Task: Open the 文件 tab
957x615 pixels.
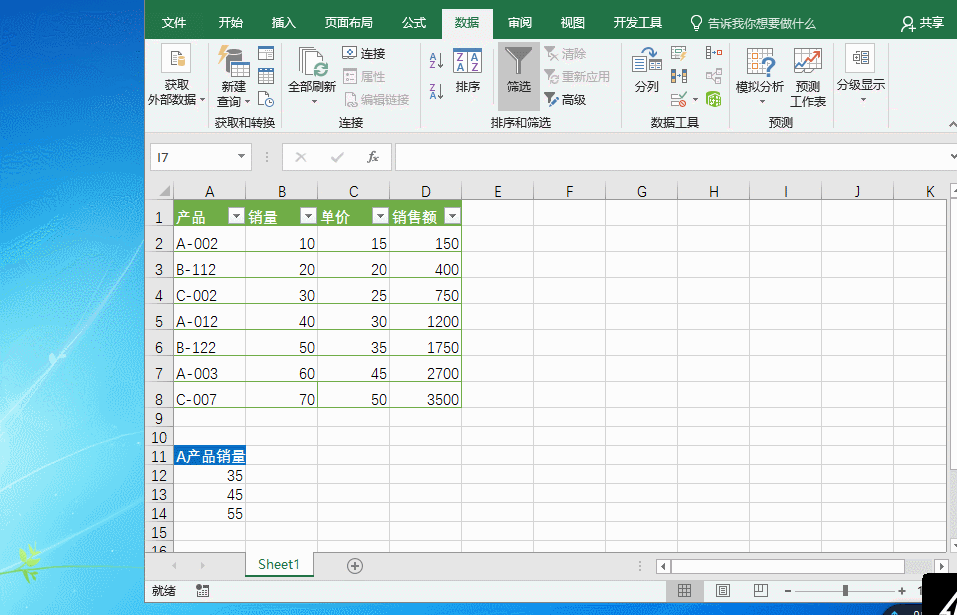Action: 174,23
